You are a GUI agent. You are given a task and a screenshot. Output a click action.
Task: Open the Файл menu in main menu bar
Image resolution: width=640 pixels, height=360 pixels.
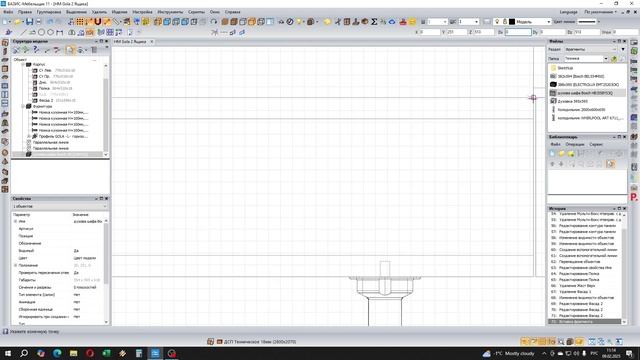tap(8, 12)
